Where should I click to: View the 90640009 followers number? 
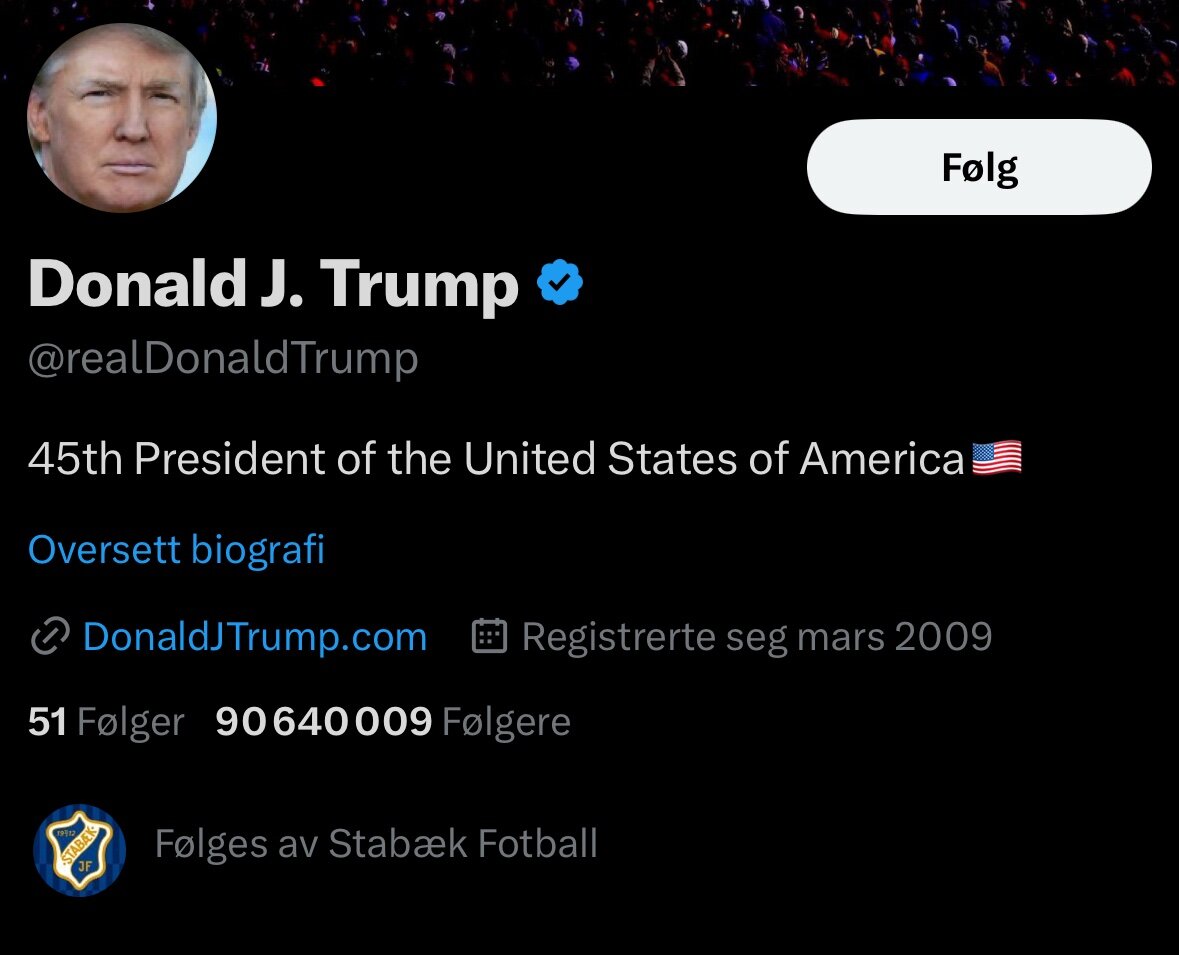point(323,722)
